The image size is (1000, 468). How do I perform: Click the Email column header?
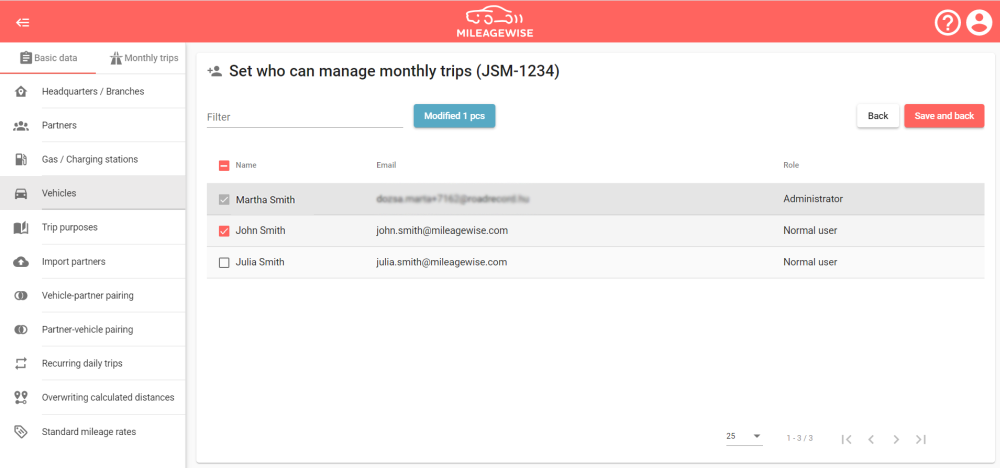[386, 165]
